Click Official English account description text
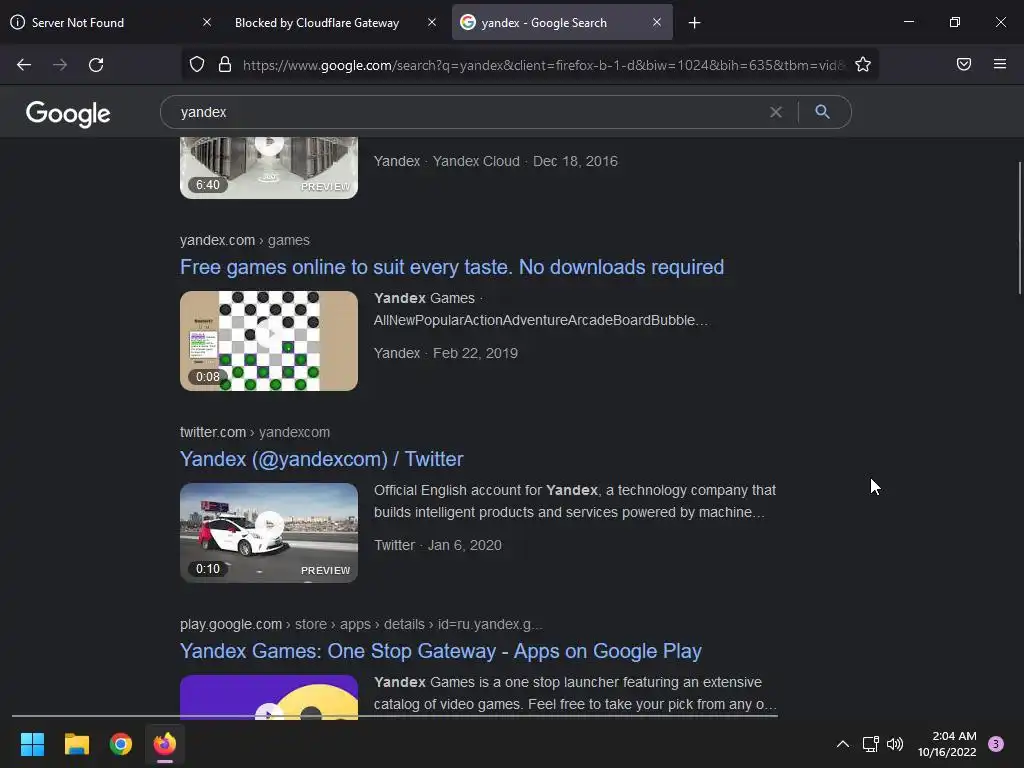 click(575, 501)
